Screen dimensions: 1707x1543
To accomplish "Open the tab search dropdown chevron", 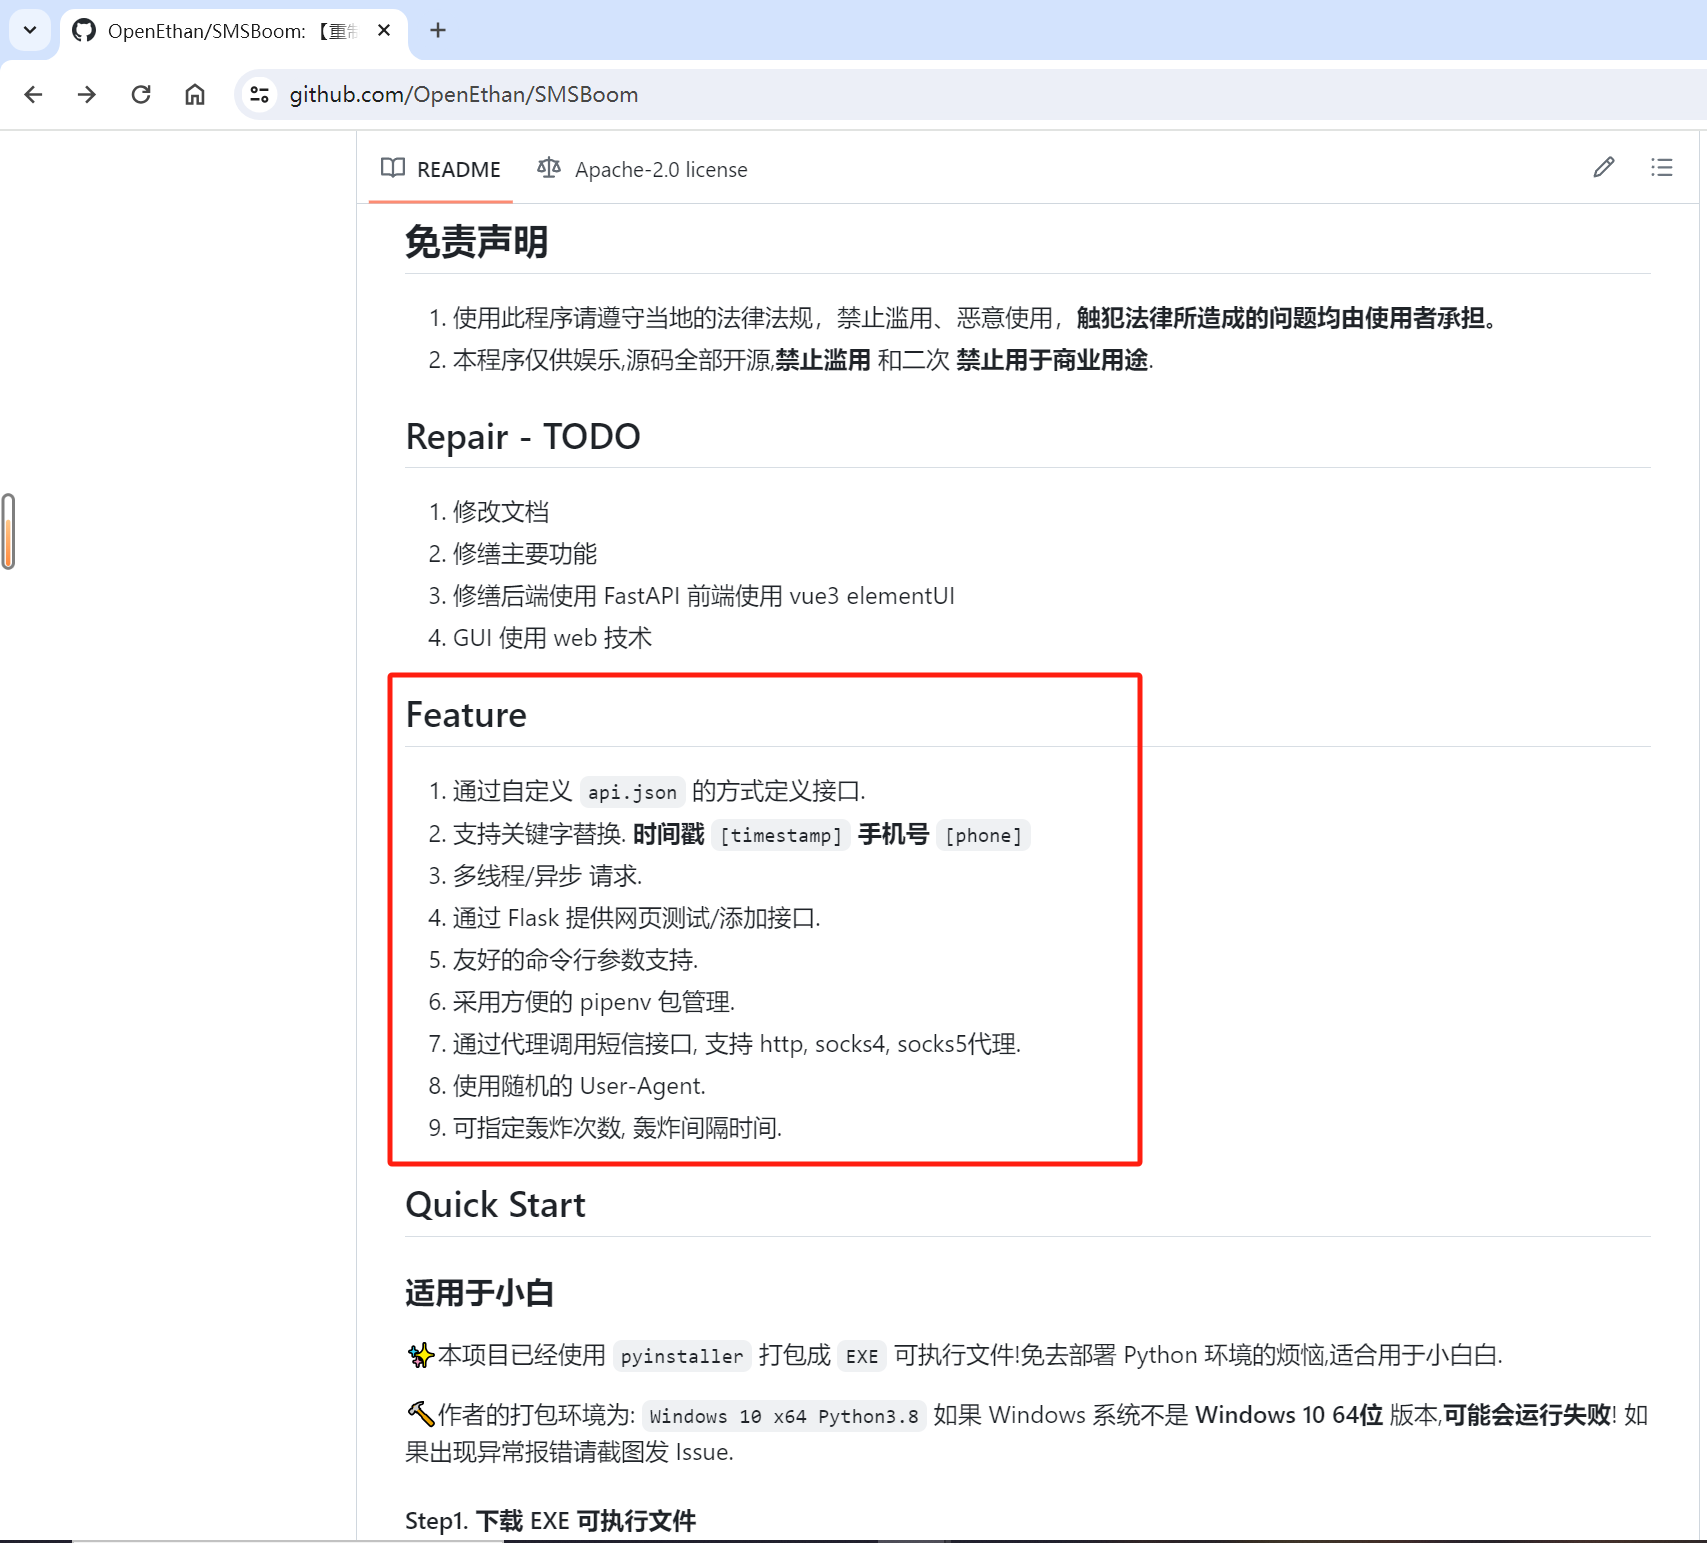I will coord(30,30).
